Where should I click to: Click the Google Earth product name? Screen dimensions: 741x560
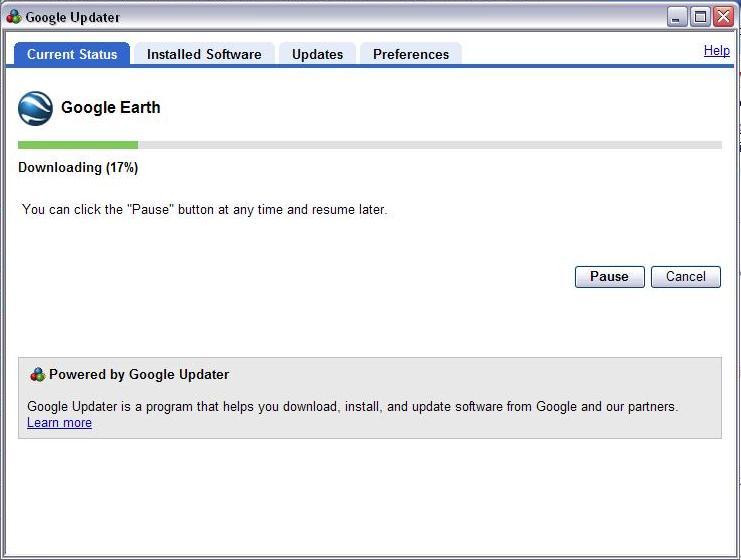click(x=111, y=107)
